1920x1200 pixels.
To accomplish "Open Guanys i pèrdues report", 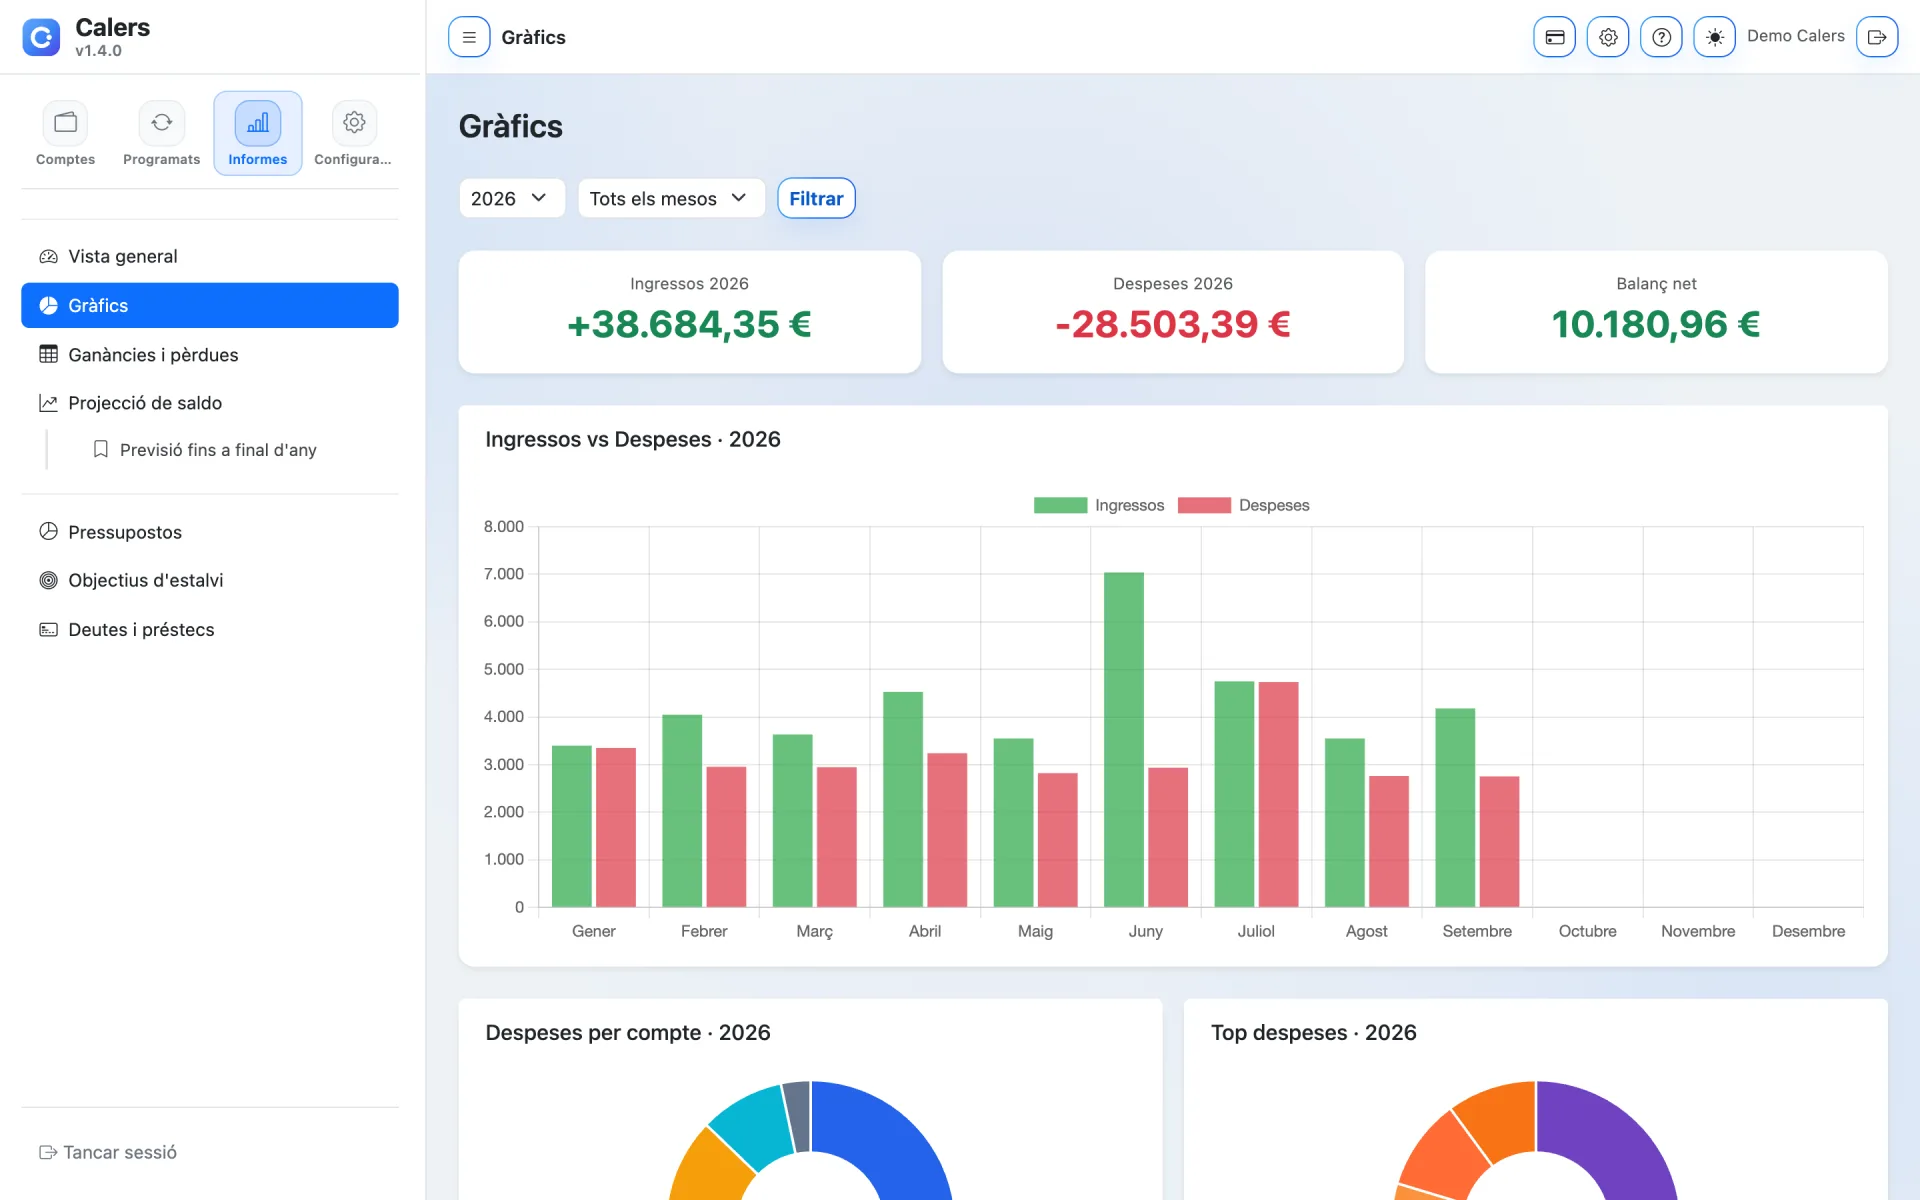I will coord(210,354).
